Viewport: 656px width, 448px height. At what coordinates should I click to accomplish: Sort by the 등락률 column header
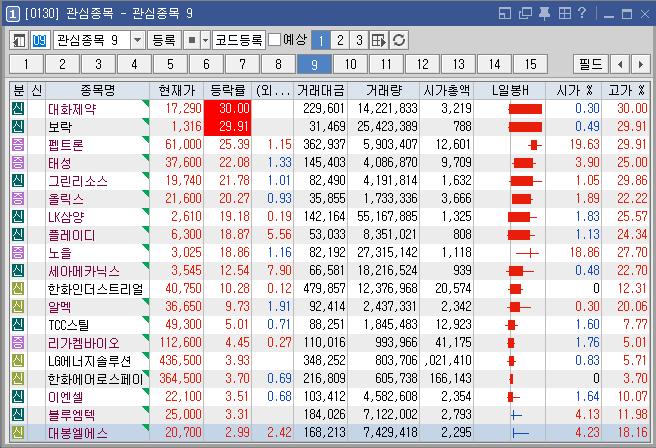pyautogui.click(x=228, y=90)
